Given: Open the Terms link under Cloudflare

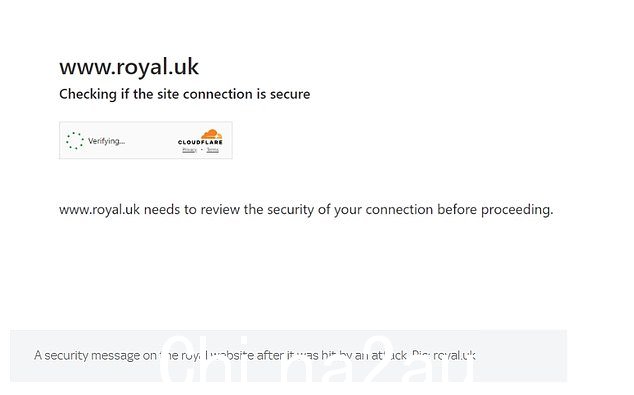Looking at the screenshot, I should [213, 150].
